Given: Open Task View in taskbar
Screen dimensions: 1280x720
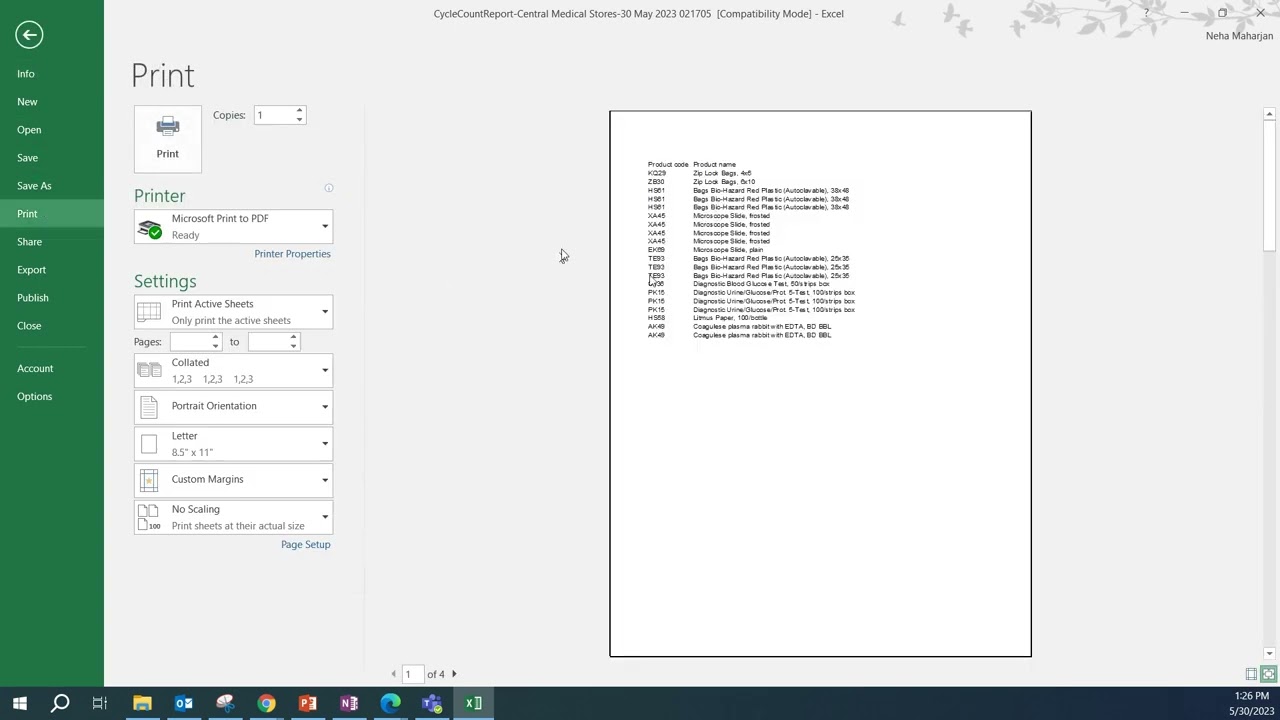Looking at the screenshot, I should pos(100,703).
